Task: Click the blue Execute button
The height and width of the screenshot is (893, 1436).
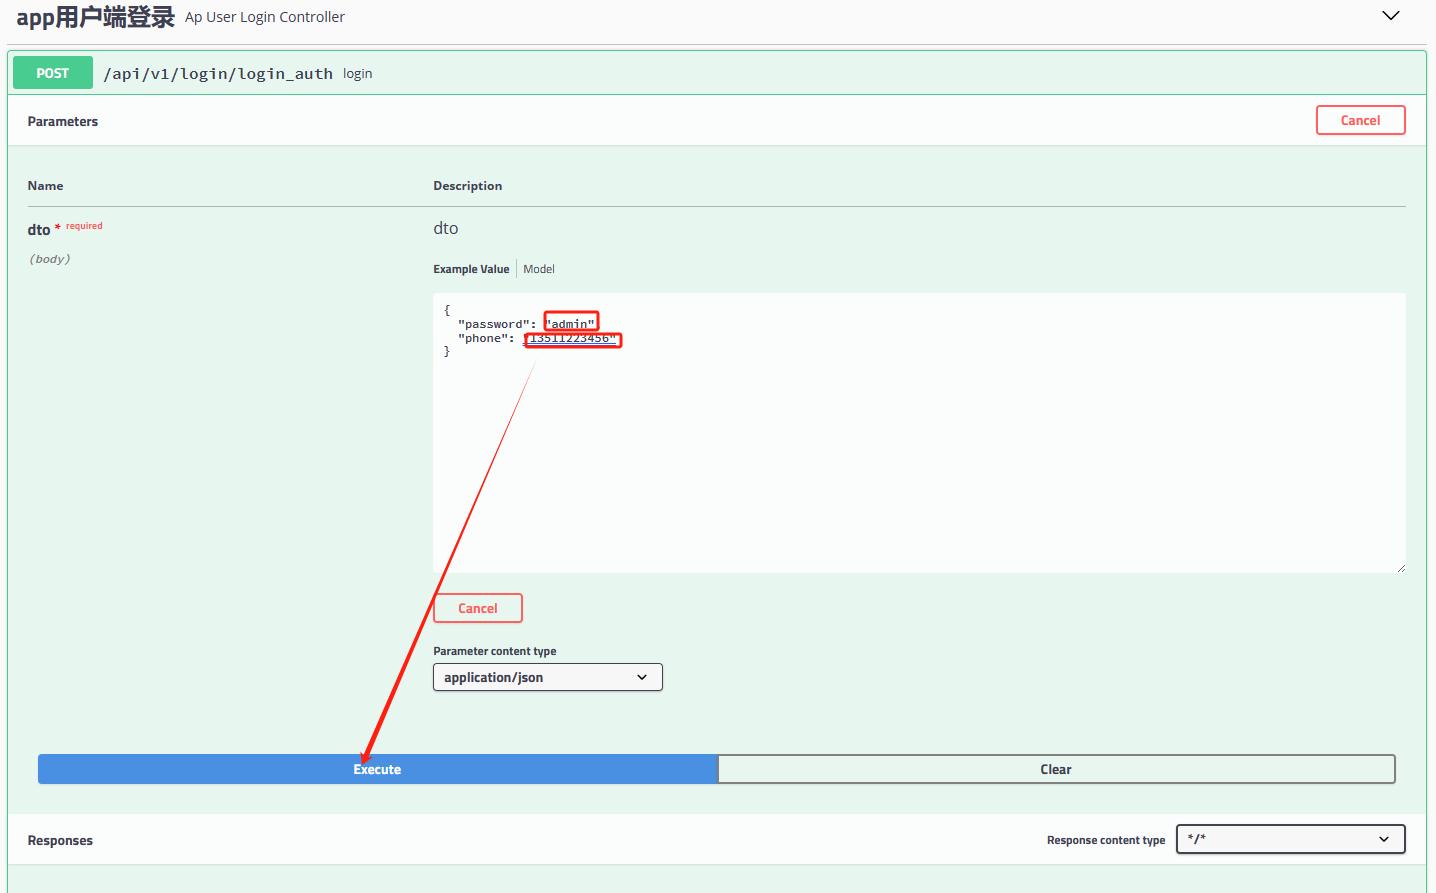Action: coord(378,769)
